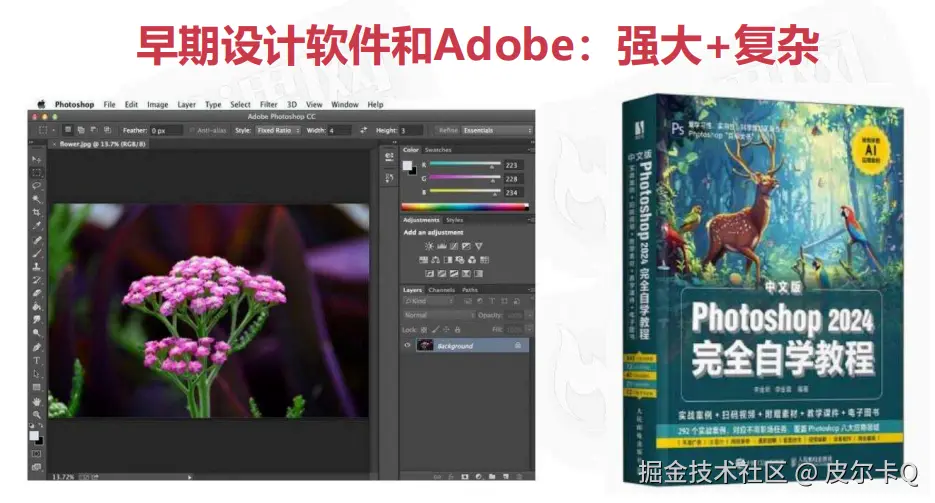Select the Move tool
This screenshot has width=935, height=503.
click(x=36, y=159)
